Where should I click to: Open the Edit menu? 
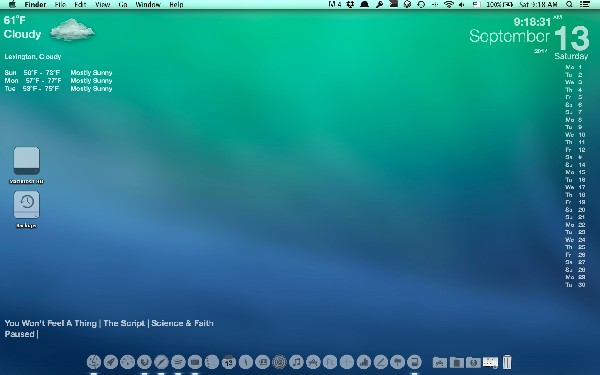[80, 5]
